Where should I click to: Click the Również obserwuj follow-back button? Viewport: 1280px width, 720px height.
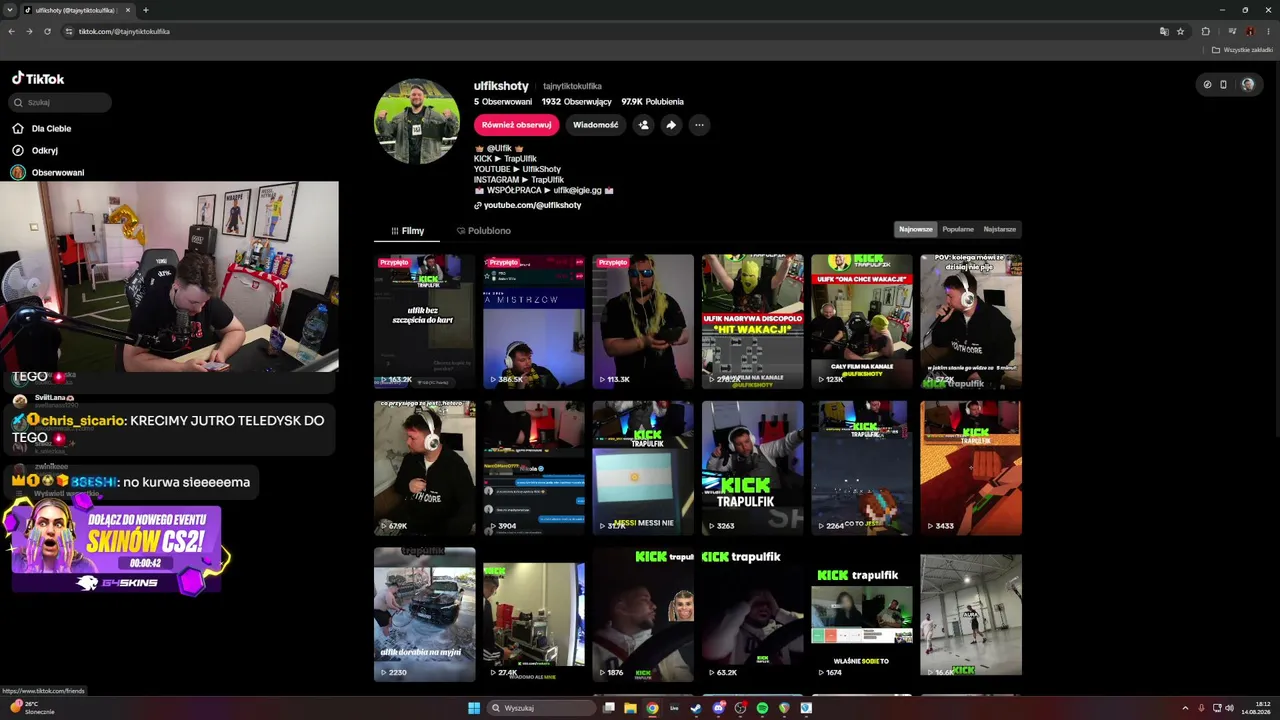pos(516,125)
